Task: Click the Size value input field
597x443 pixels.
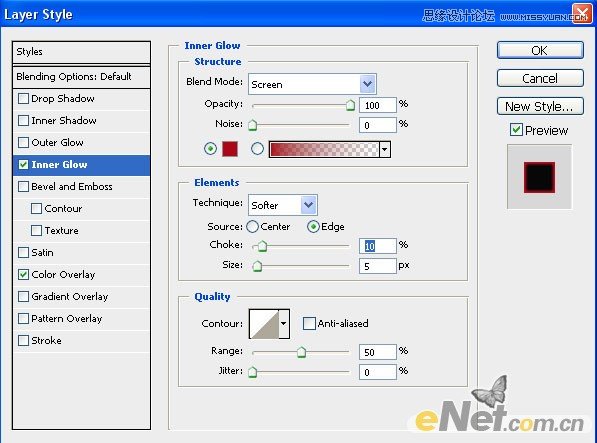Action: [377, 266]
